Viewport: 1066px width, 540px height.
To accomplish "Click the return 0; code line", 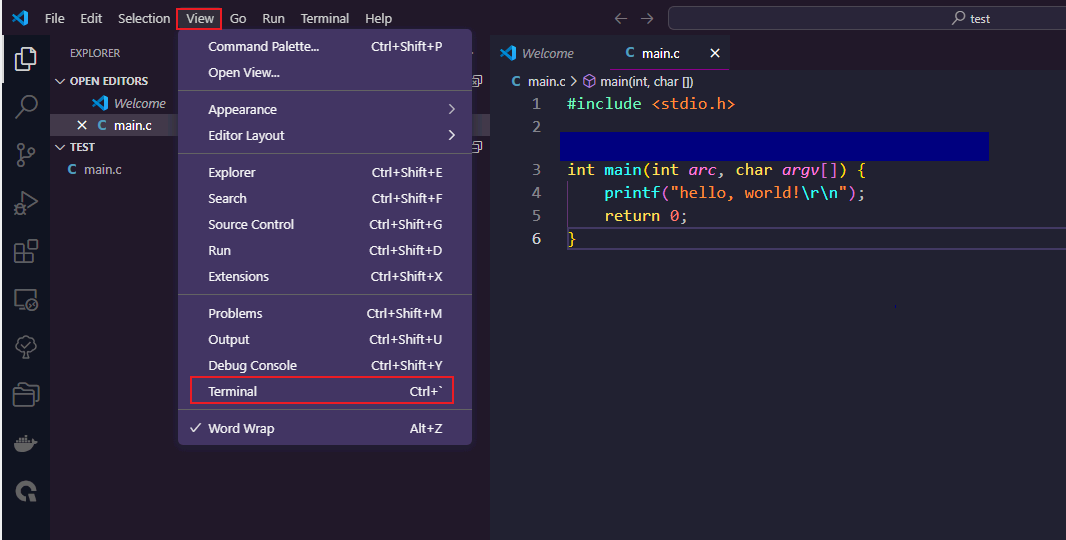I will [x=646, y=216].
